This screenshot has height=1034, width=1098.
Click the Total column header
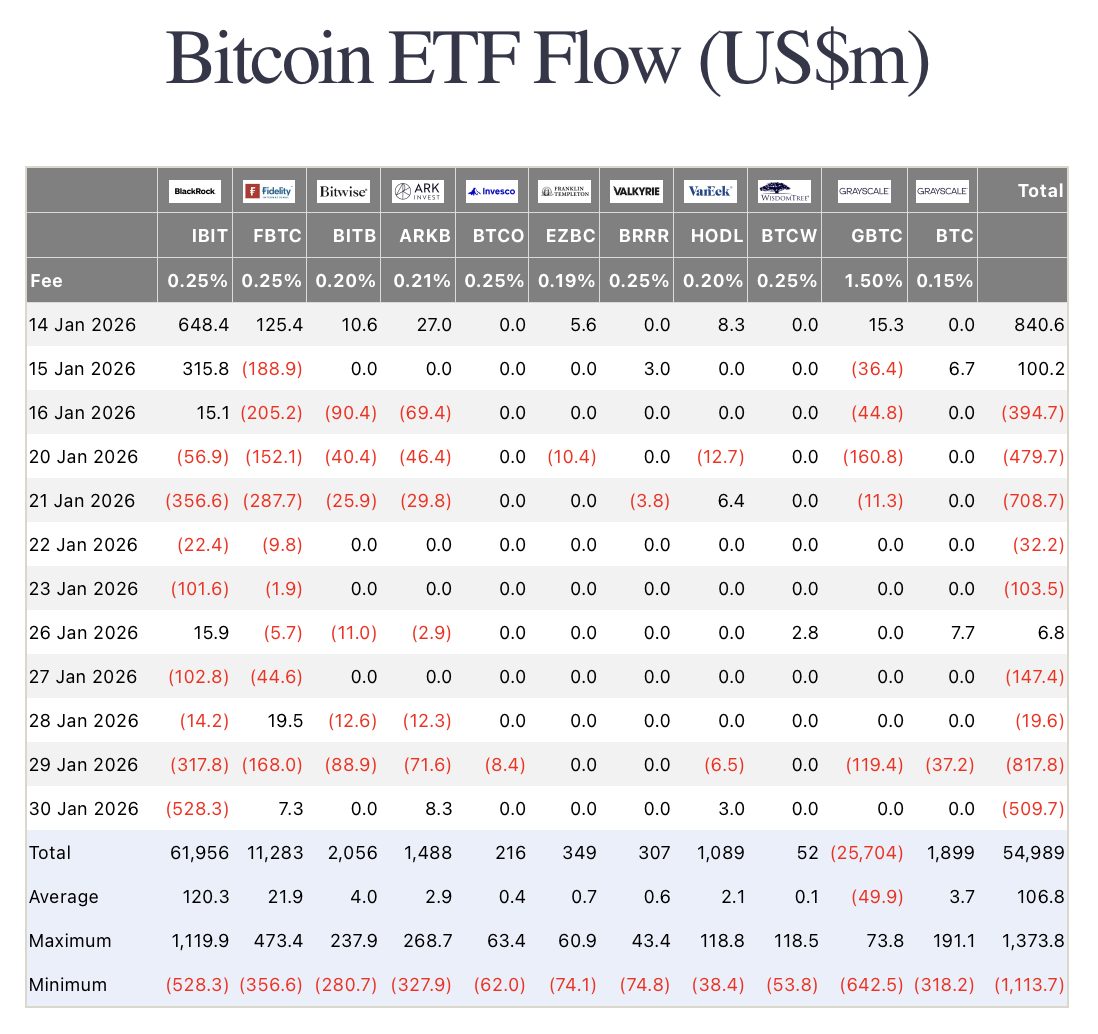[x=1040, y=191]
